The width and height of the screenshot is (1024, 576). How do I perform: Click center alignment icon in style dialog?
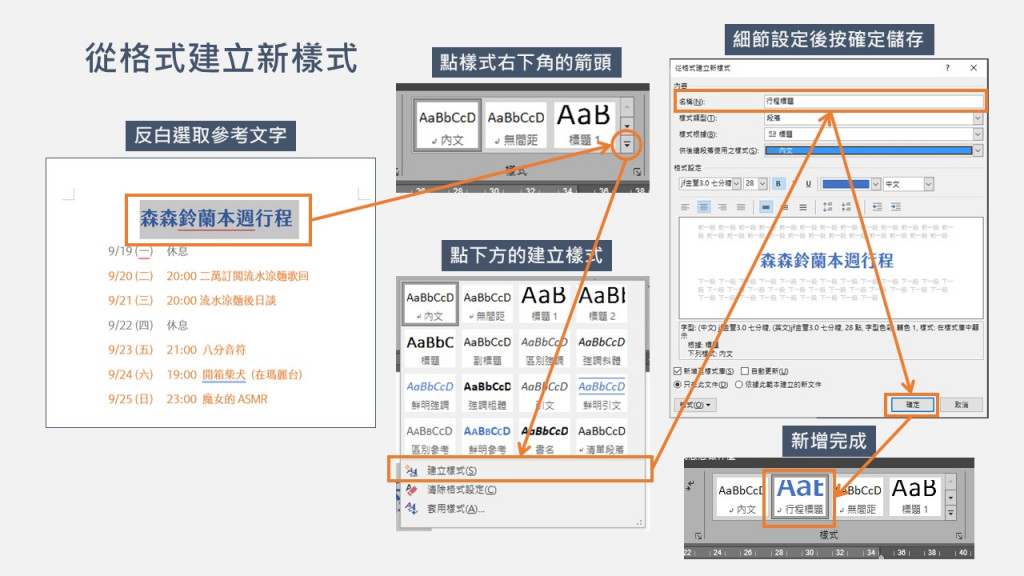pos(703,207)
